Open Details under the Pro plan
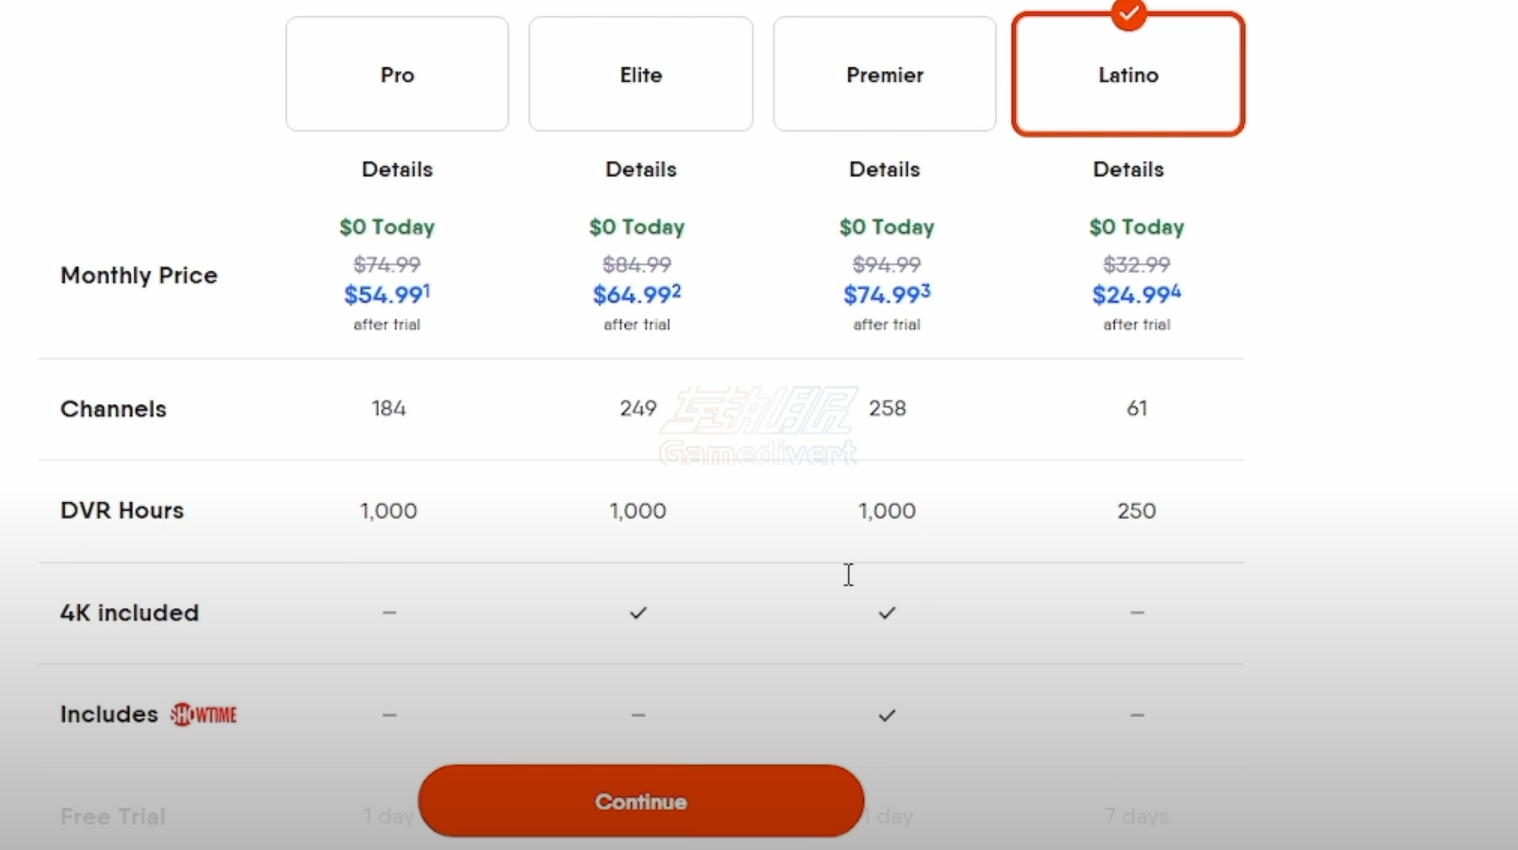 (x=397, y=169)
